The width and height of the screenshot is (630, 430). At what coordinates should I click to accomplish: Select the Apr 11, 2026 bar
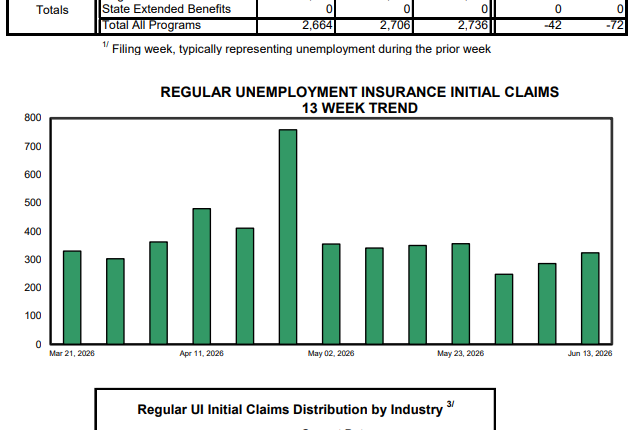202,276
